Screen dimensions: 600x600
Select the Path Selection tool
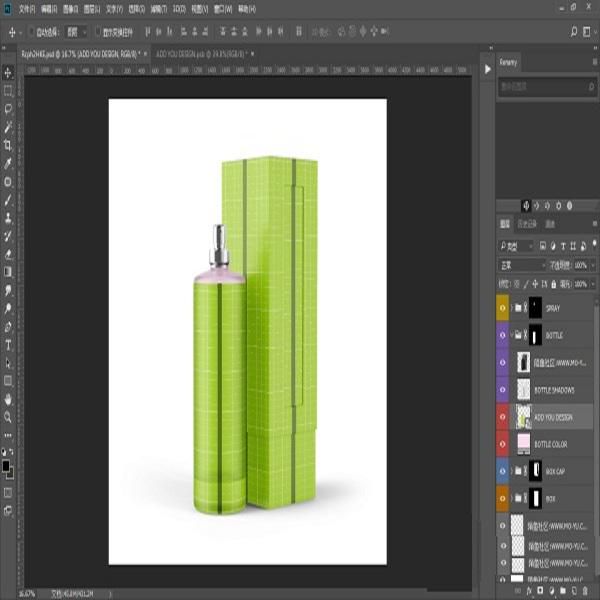click(8, 363)
